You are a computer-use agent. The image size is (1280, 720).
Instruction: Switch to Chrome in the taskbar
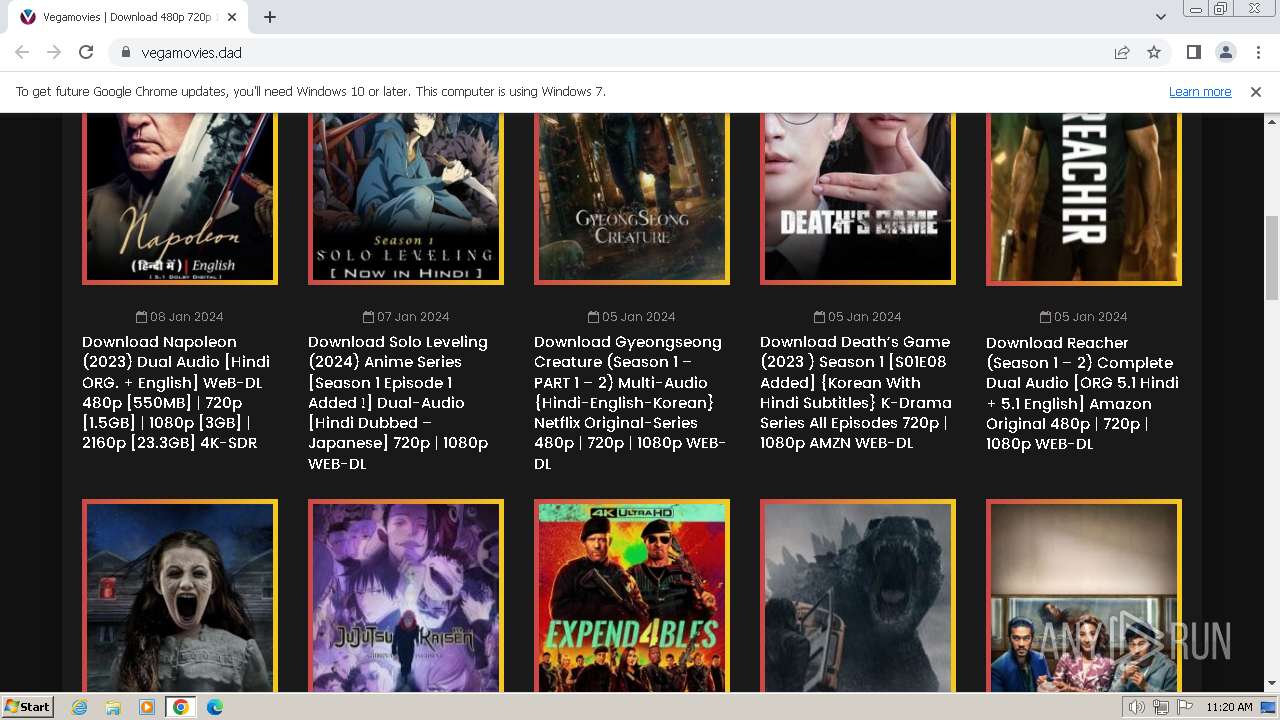tap(181, 707)
